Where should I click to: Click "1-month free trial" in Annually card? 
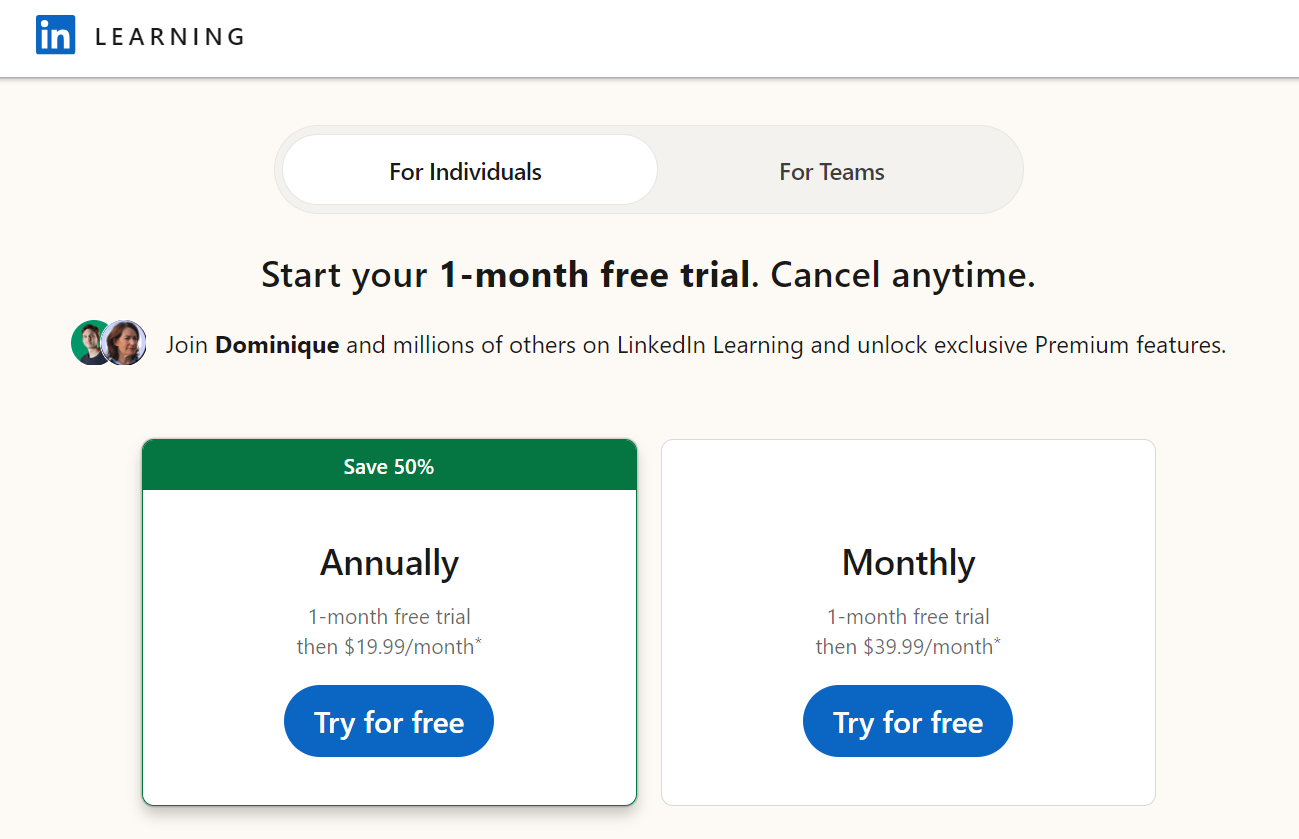(389, 617)
